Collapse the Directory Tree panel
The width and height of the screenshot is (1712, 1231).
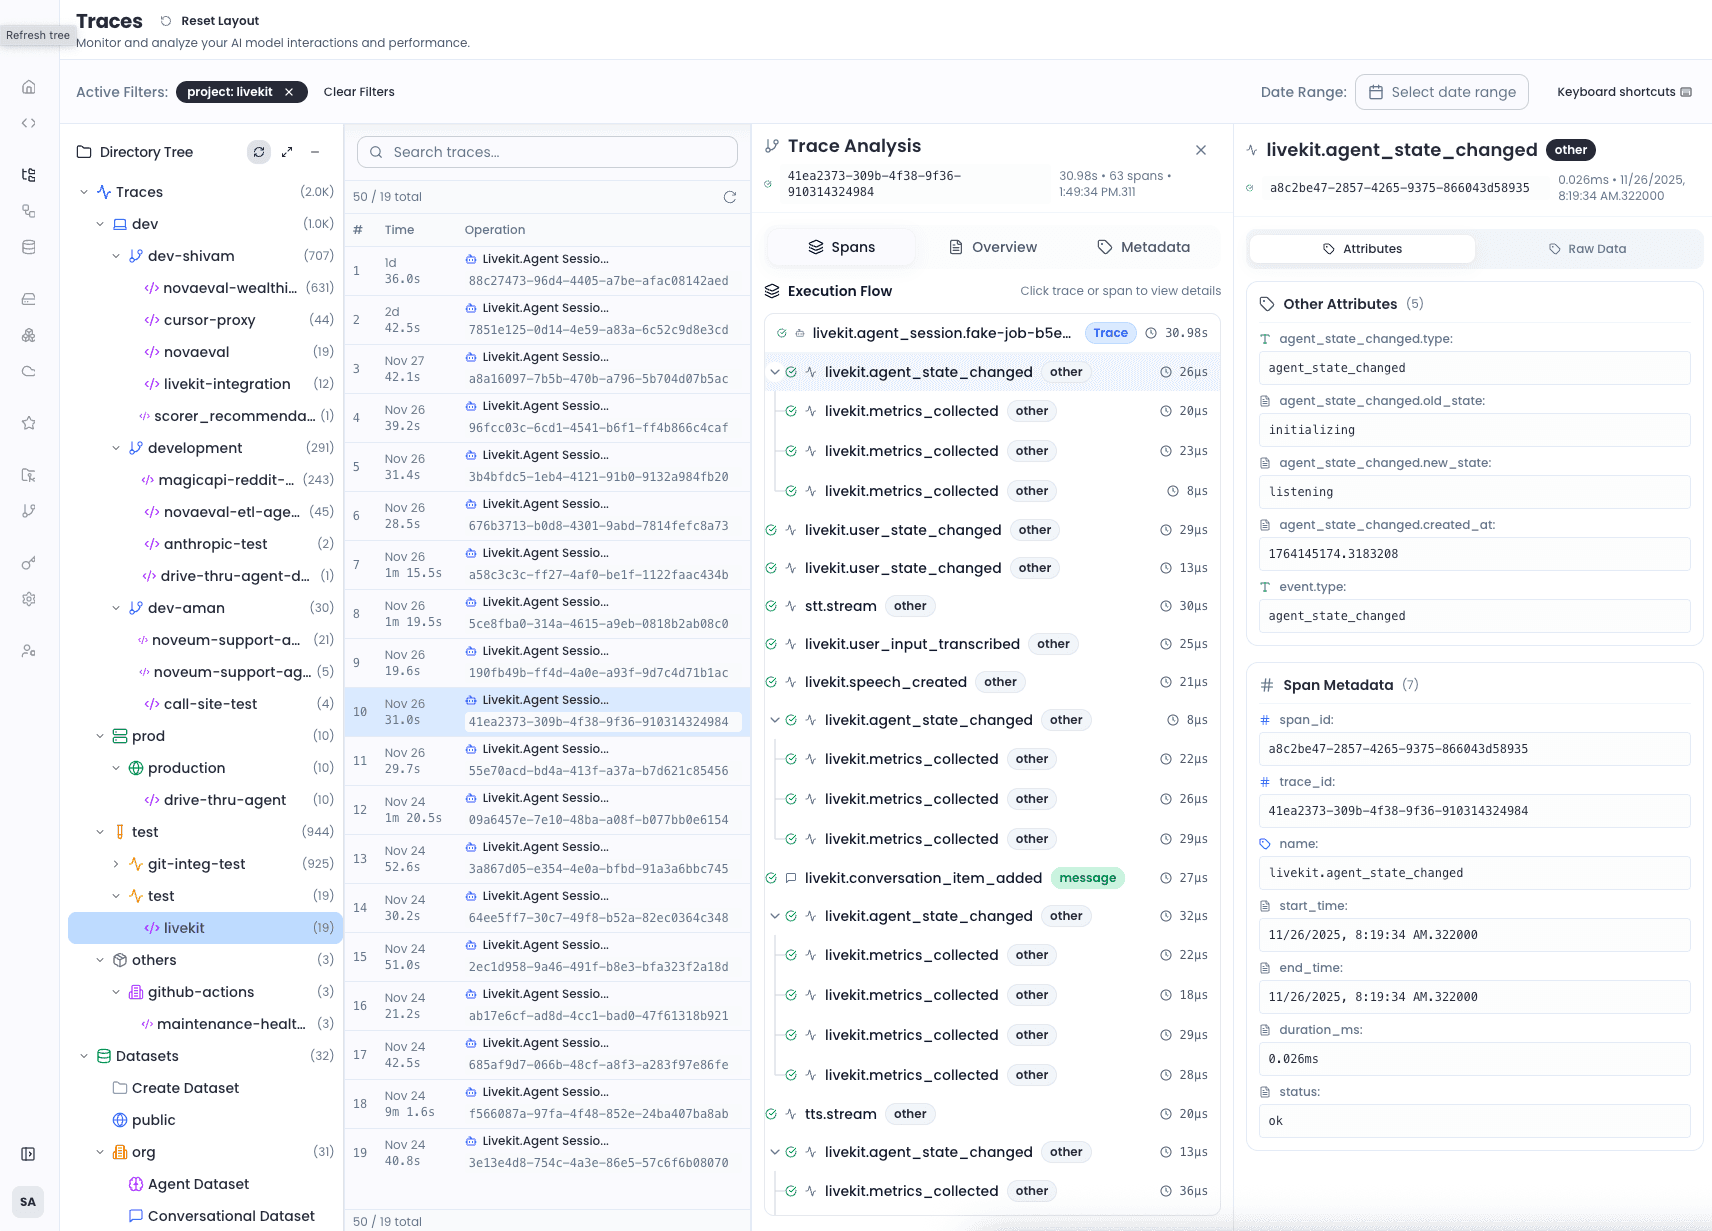(x=315, y=152)
